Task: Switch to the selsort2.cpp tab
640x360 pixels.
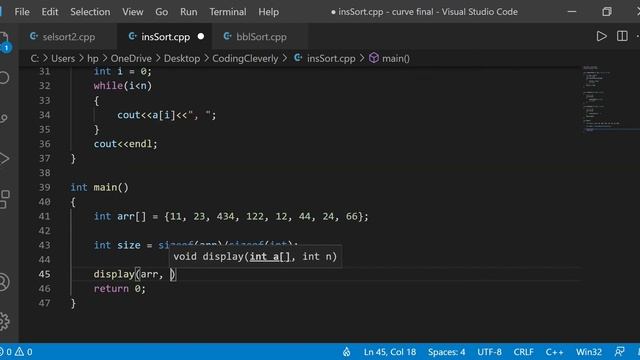Action: click(x=69, y=37)
